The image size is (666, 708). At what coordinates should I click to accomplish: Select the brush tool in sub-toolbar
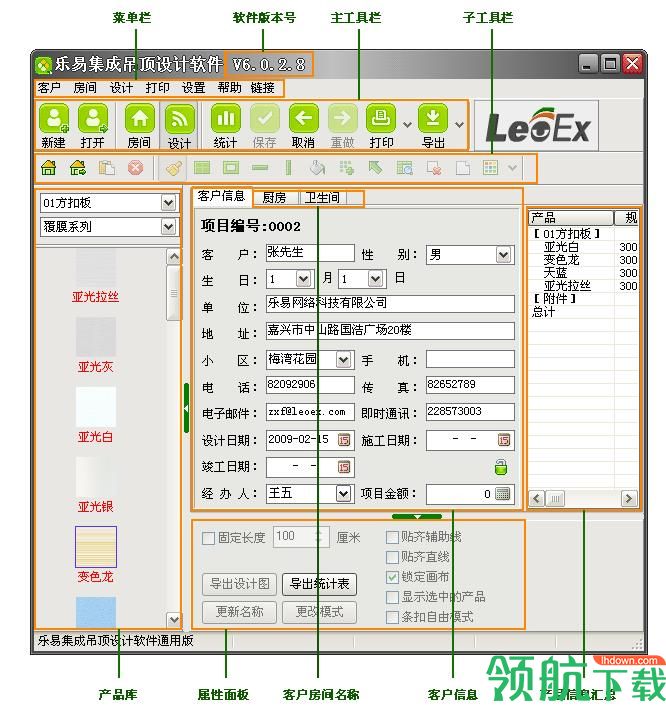(x=173, y=168)
